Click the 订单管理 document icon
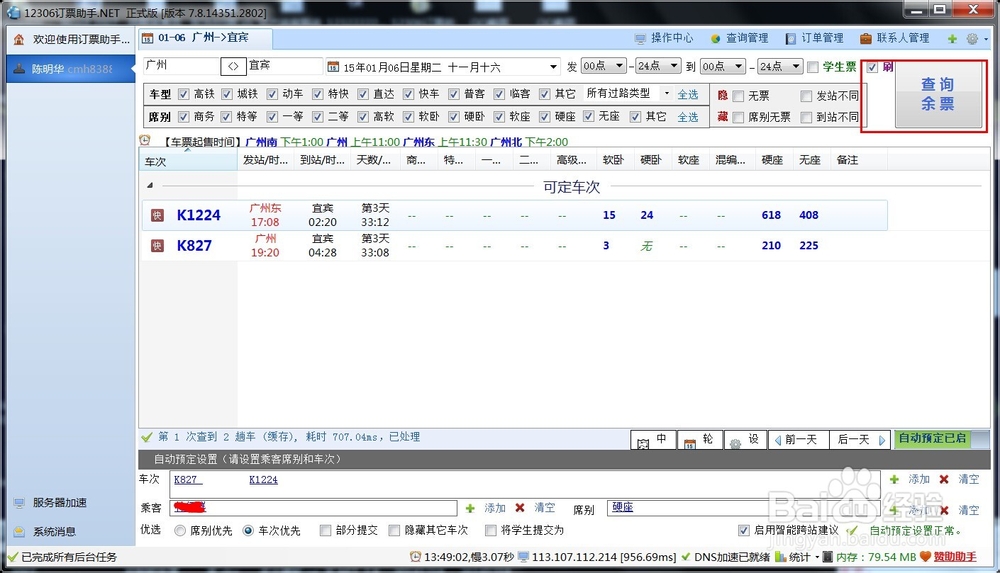The height and width of the screenshot is (573, 1000). 791,39
